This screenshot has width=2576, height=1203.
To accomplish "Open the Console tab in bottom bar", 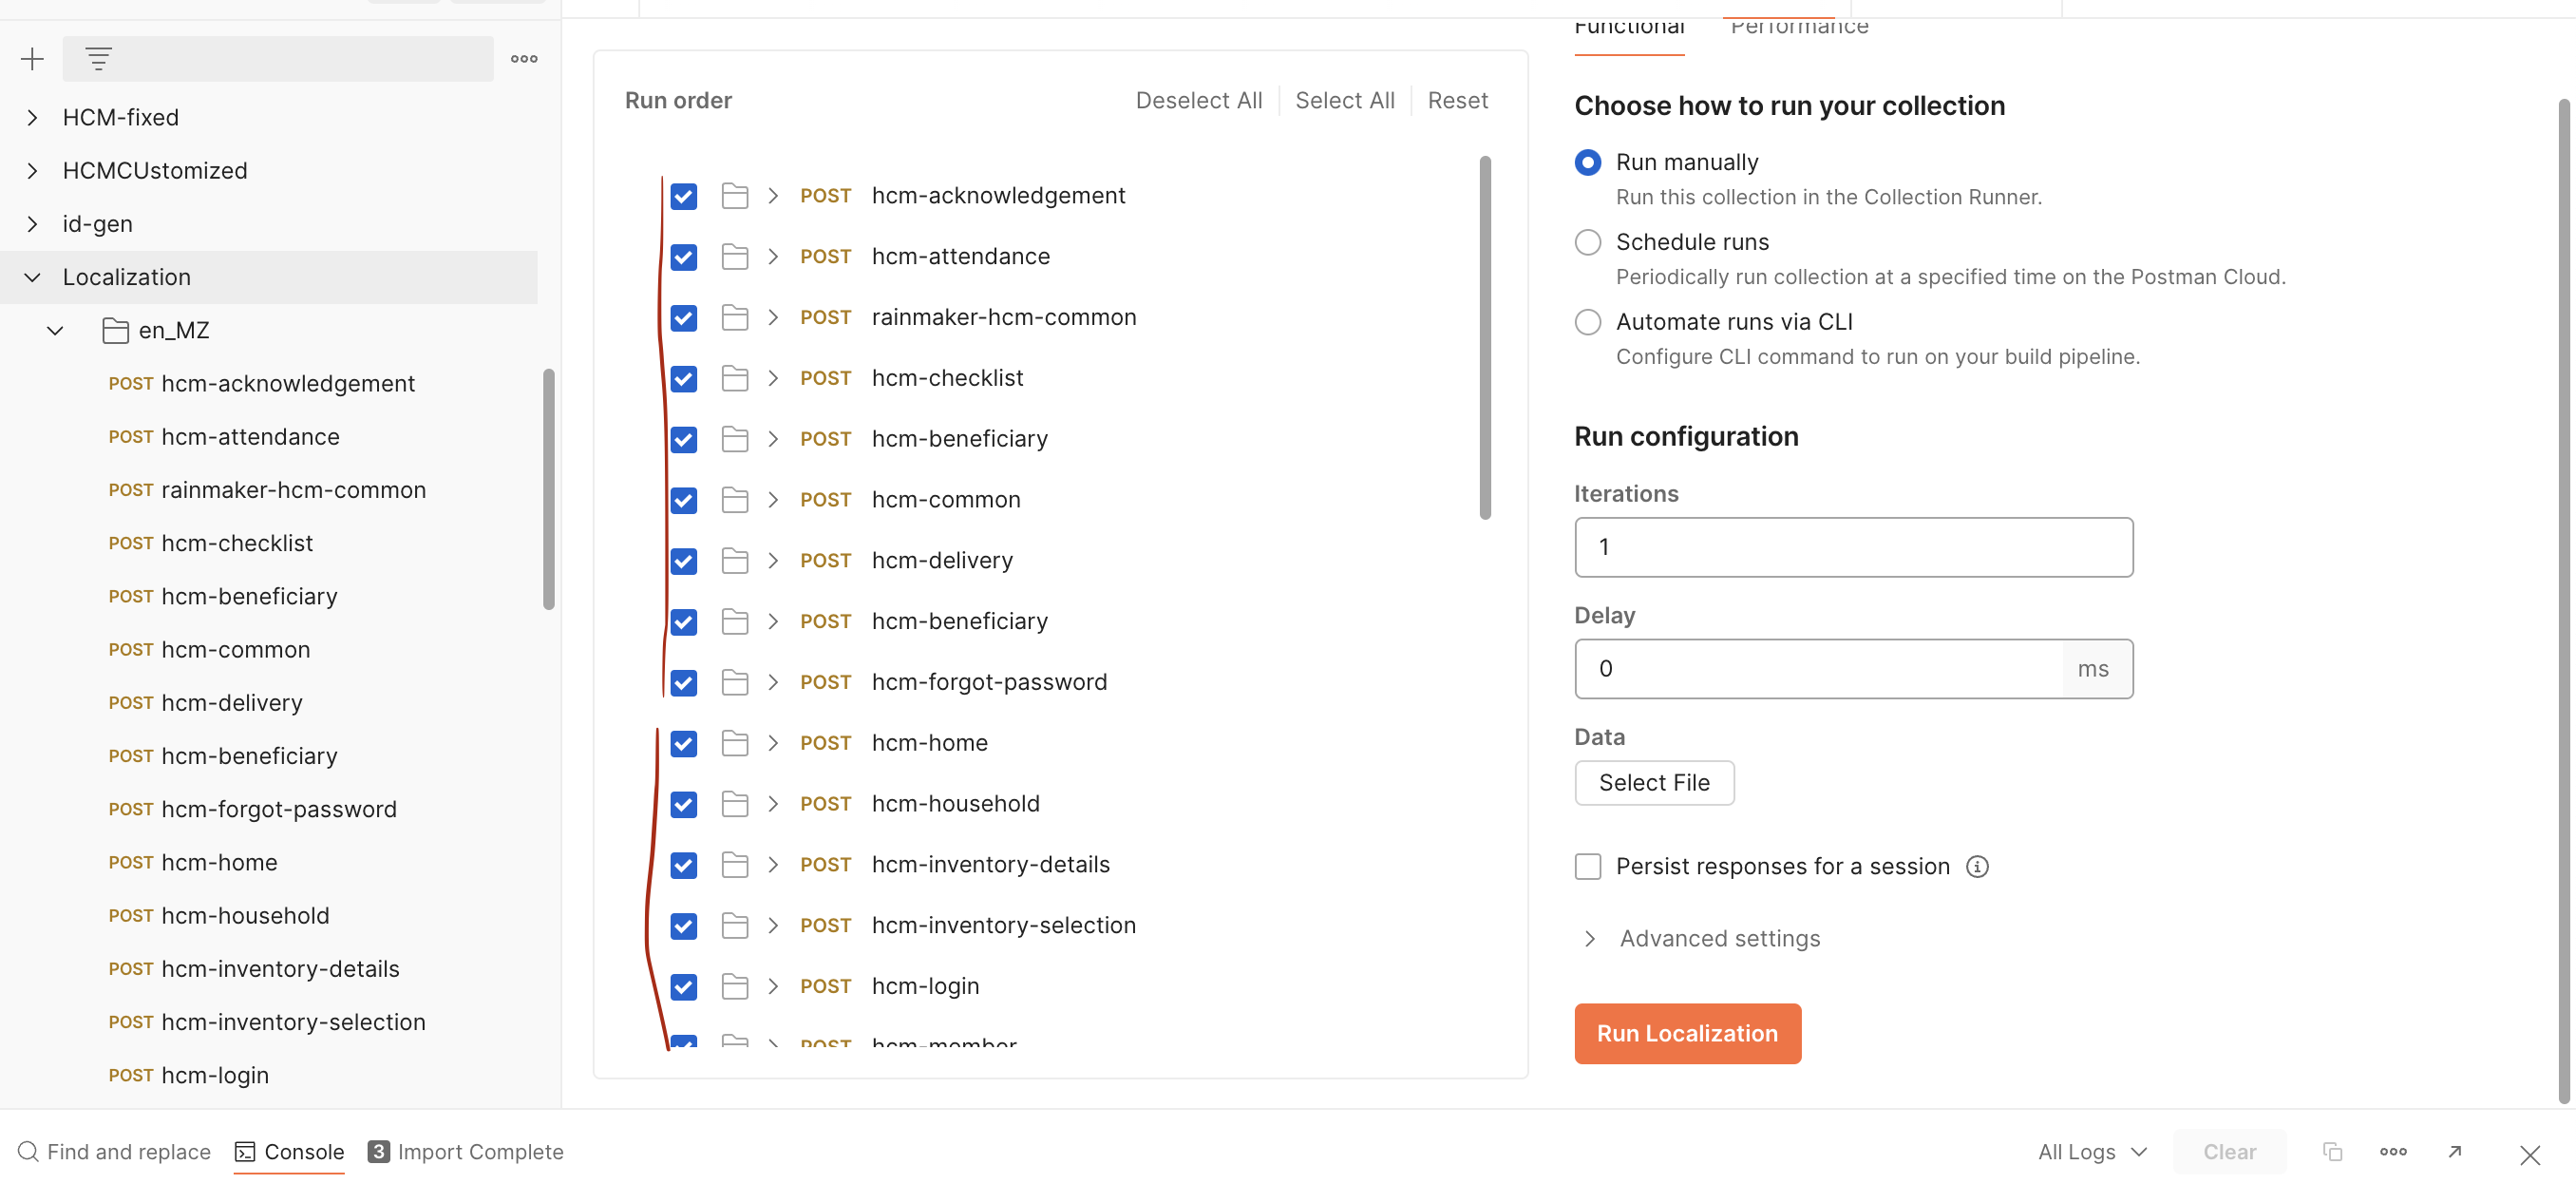I will click(x=289, y=1152).
